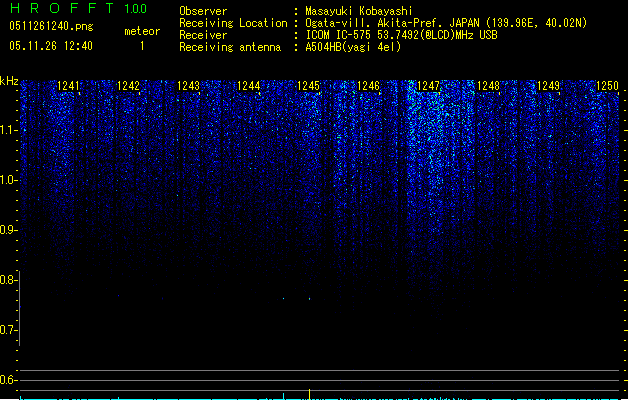Click the 1250 time marker
The image size is (629, 400).
(x=607, y=86)
